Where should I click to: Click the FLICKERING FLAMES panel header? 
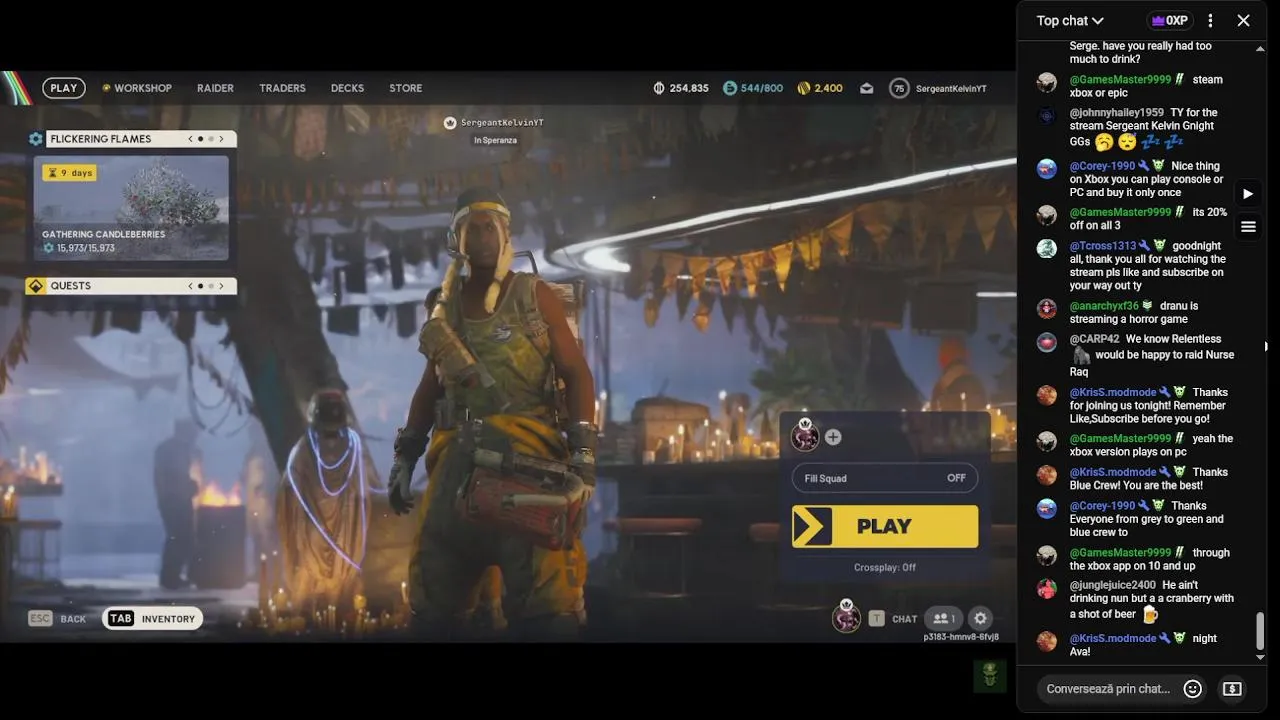coord(131,139)
